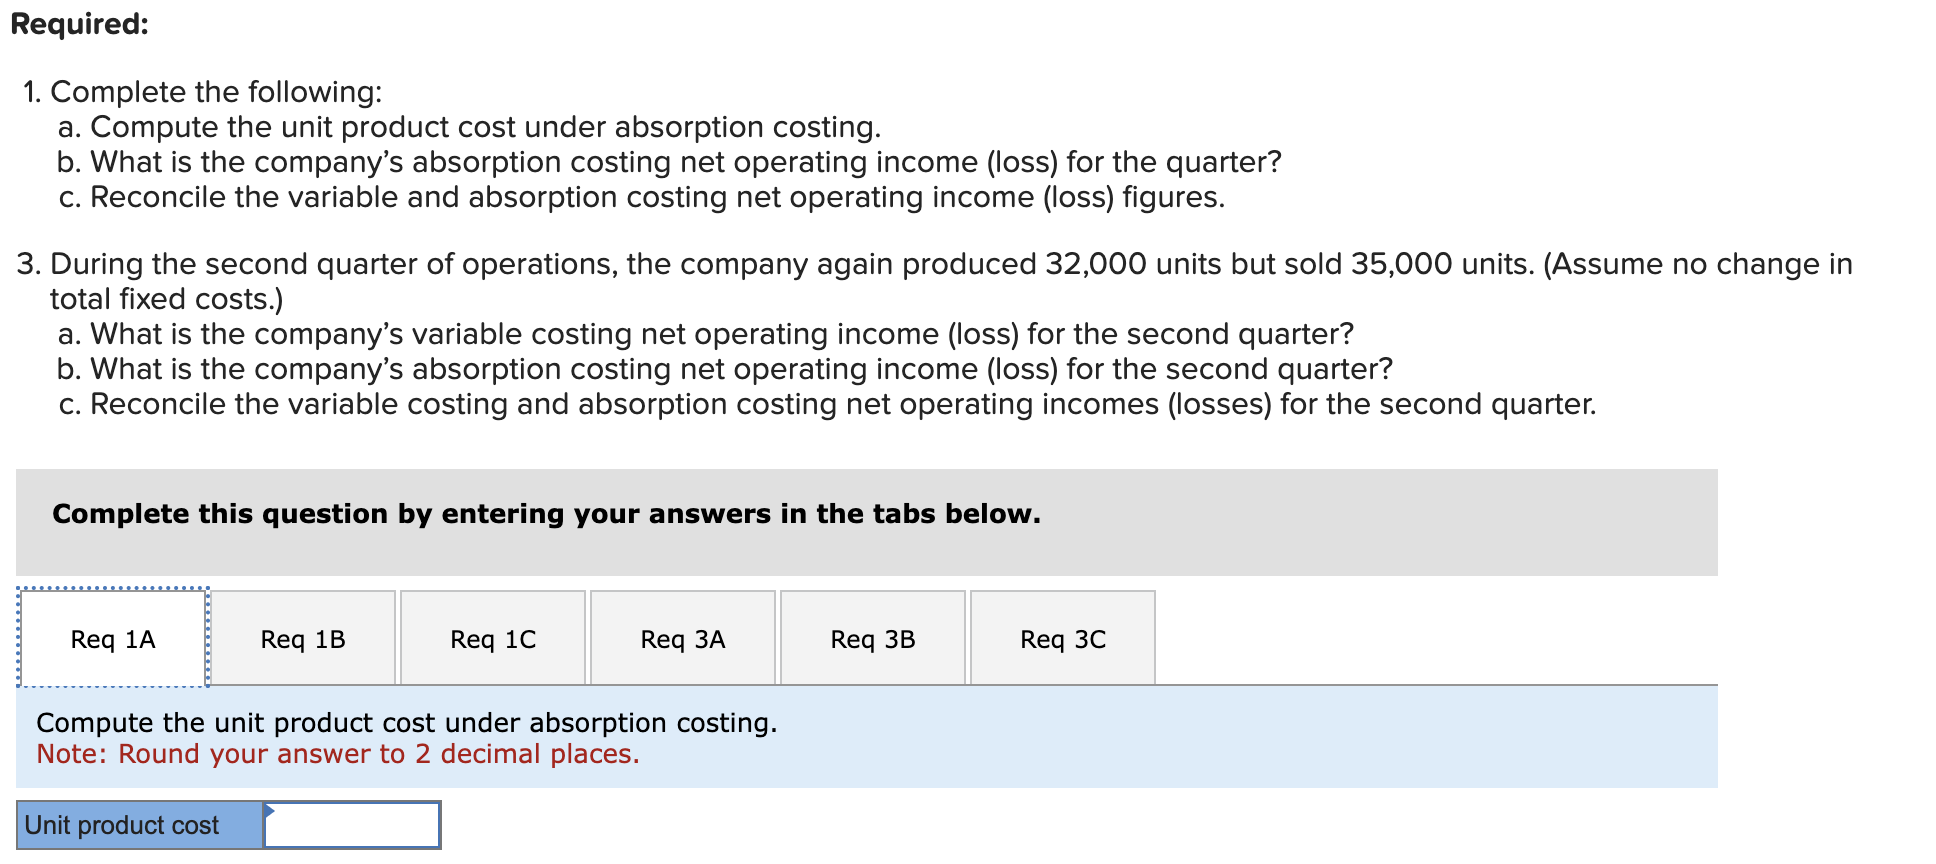This screenshot has height=864, width=1936.
Task: Click the blue arrow marker beside the answer box
Action: tap(268, 810)
